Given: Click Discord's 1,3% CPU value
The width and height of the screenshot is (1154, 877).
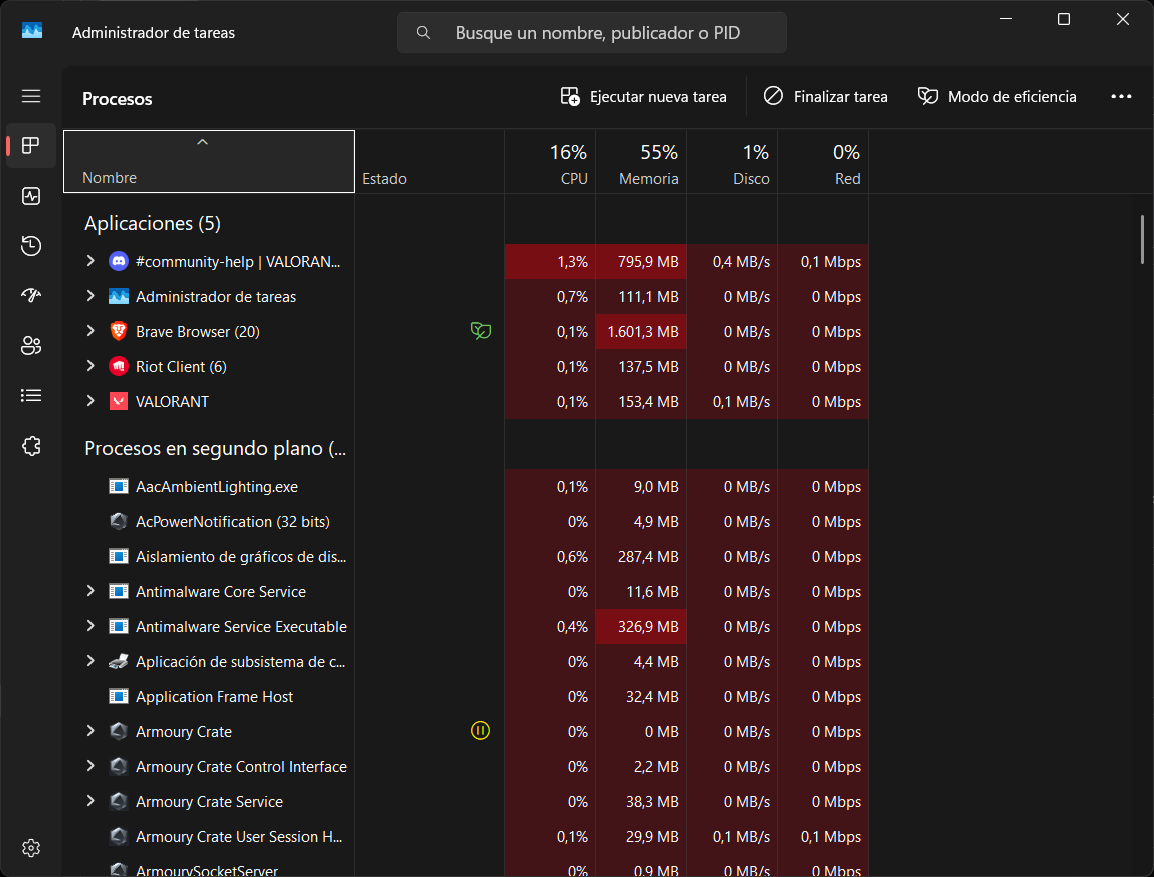Looking at the screenshot, I should pos(572,262).
